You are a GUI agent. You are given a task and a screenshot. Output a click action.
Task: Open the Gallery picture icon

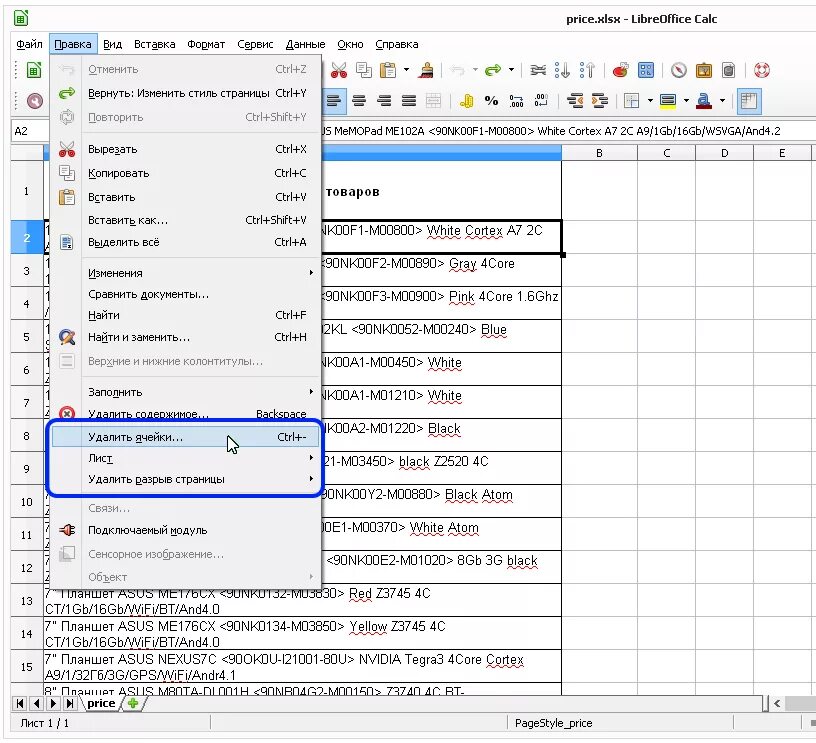click(x=704, y=70)
